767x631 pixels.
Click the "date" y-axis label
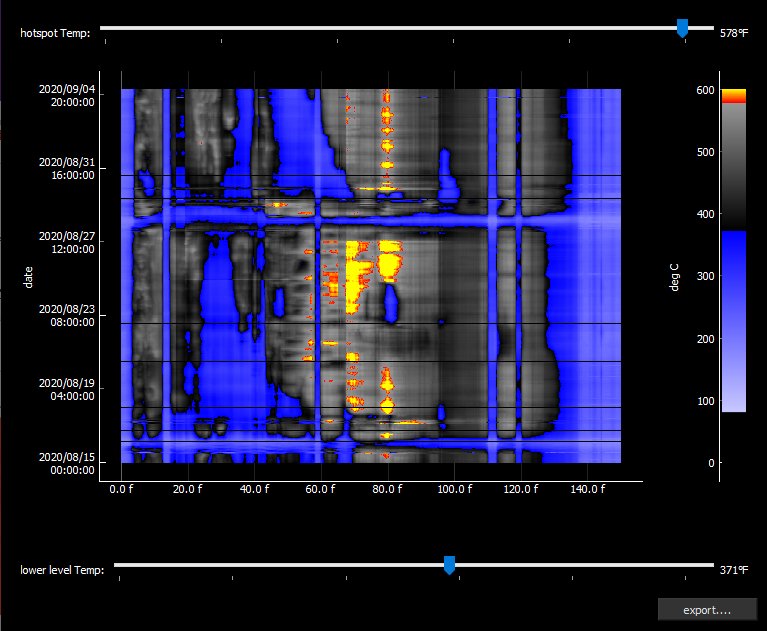[30, 276]
